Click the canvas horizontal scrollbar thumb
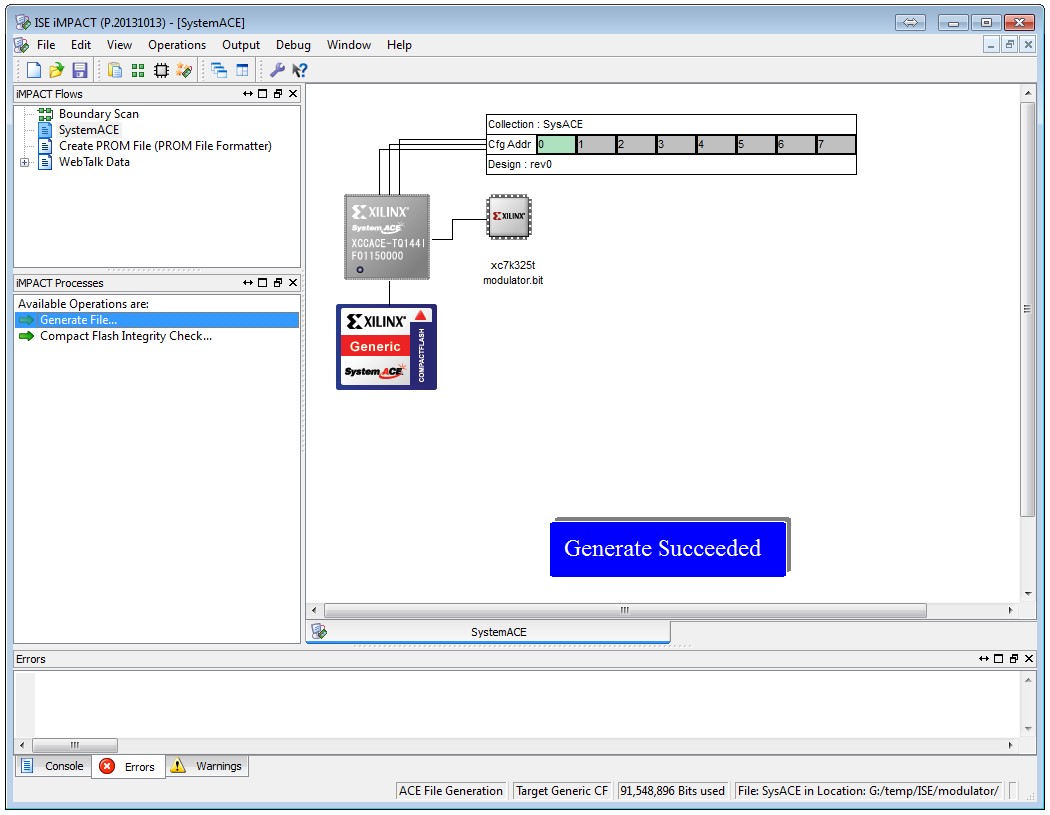Screen dimensions: 1050x815 625,611
